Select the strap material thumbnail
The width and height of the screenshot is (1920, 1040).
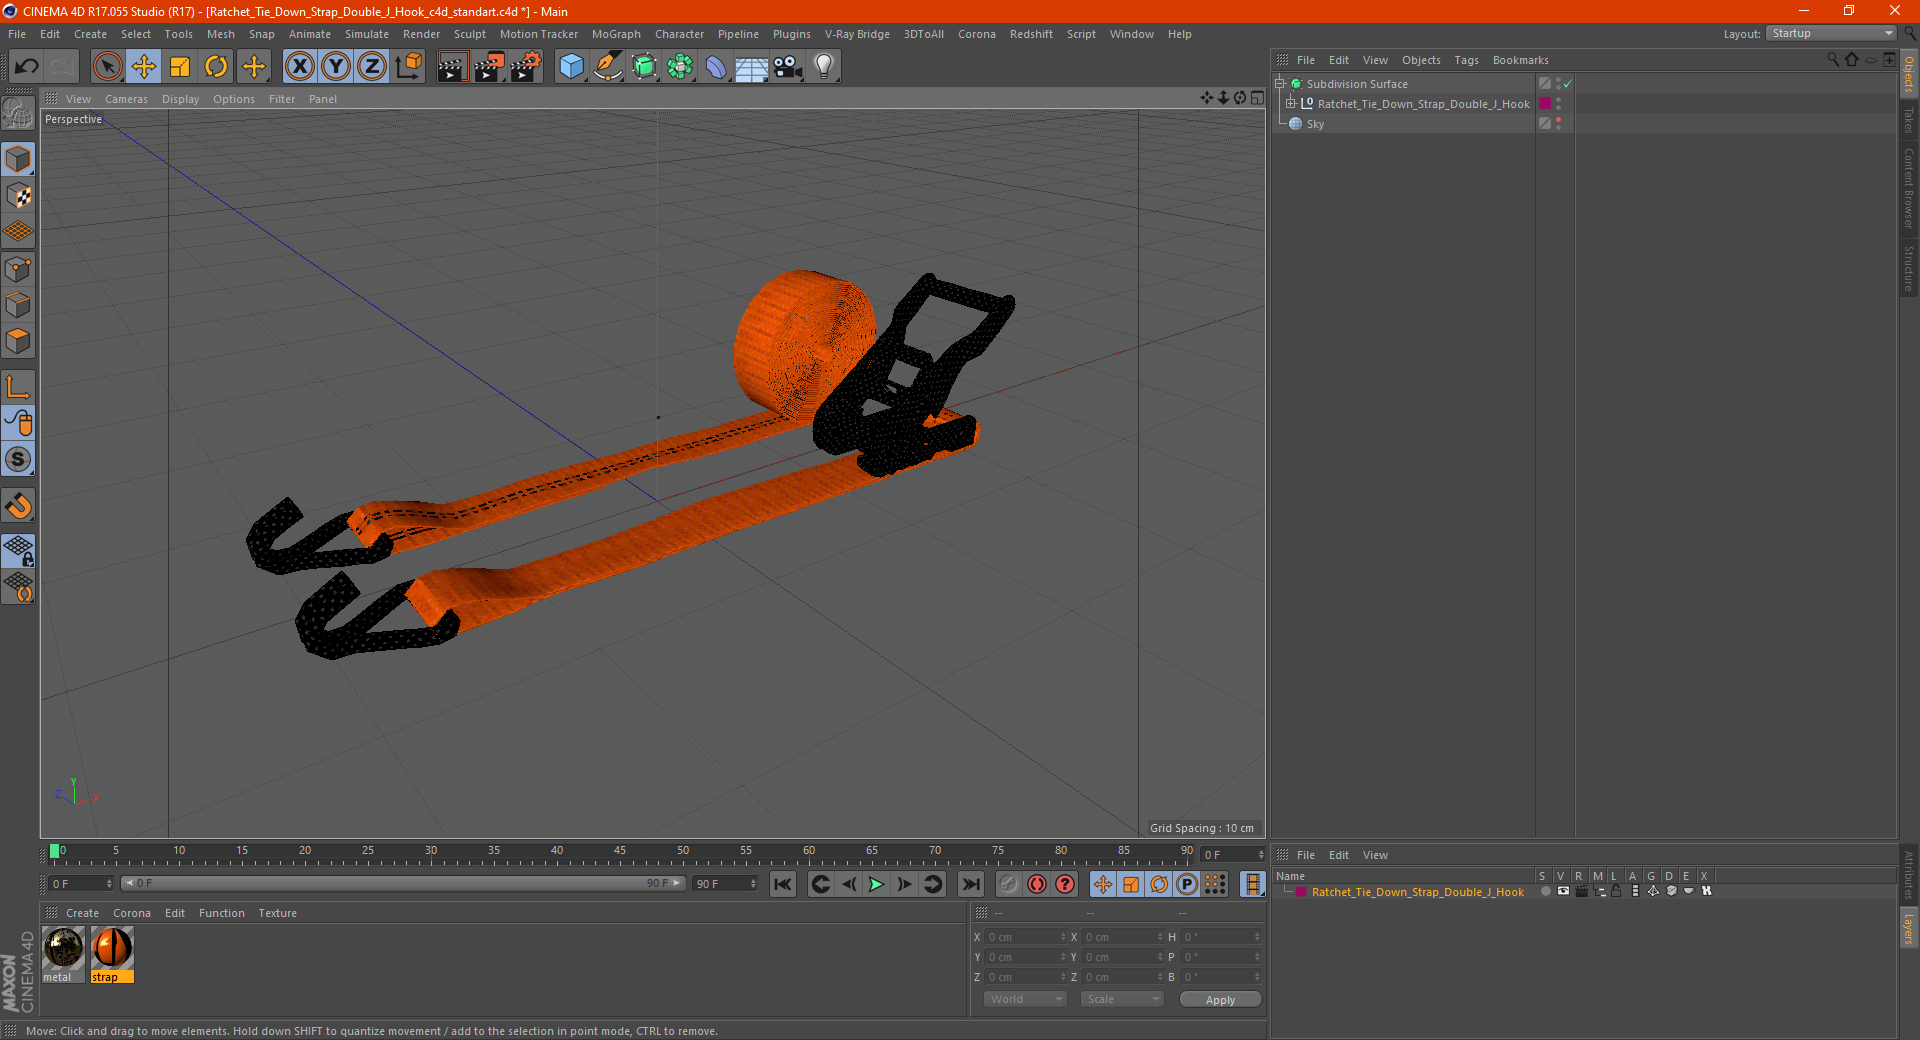pyautogui.click(x=112, y=954)
